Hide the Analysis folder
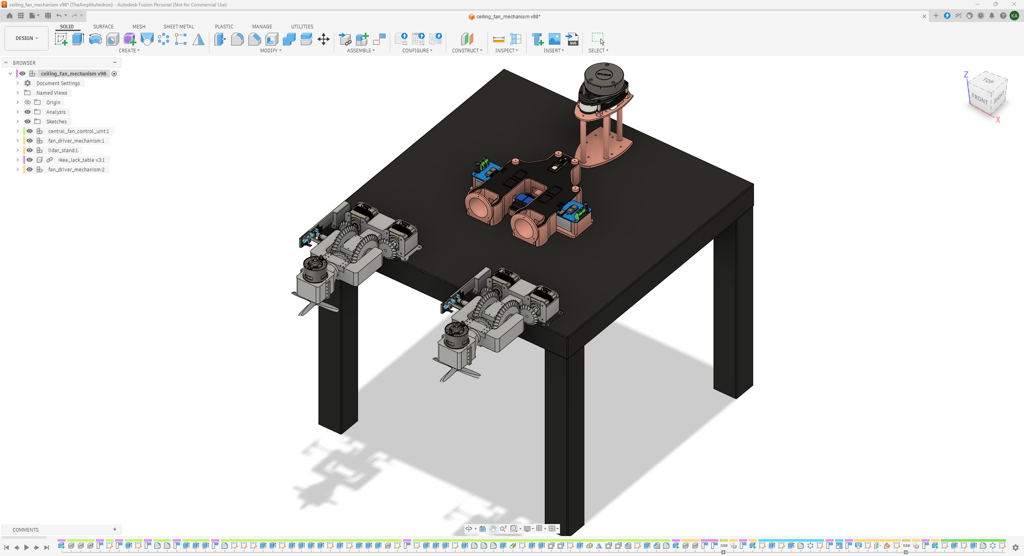Viewport: 1024px width, 556px height. pos(27,112)
